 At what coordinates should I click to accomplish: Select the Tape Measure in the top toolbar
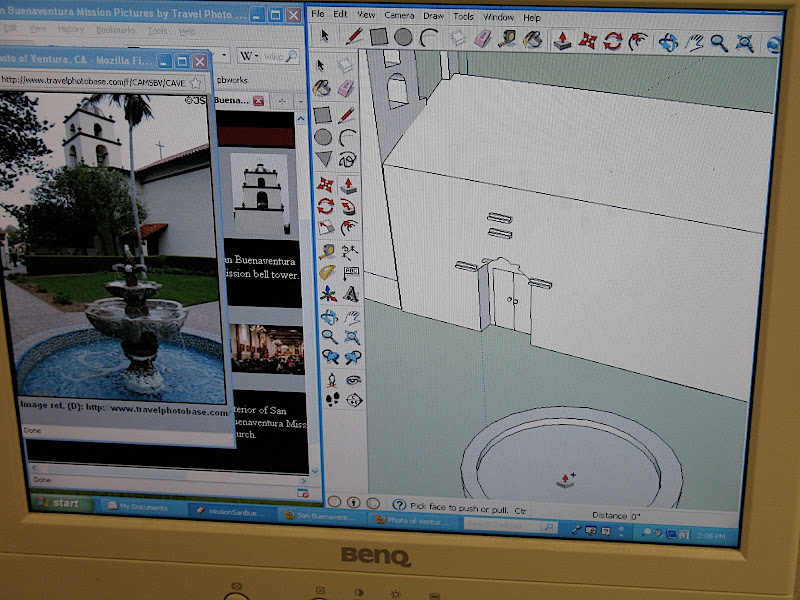pyautogui.click(x=507, y=39)
